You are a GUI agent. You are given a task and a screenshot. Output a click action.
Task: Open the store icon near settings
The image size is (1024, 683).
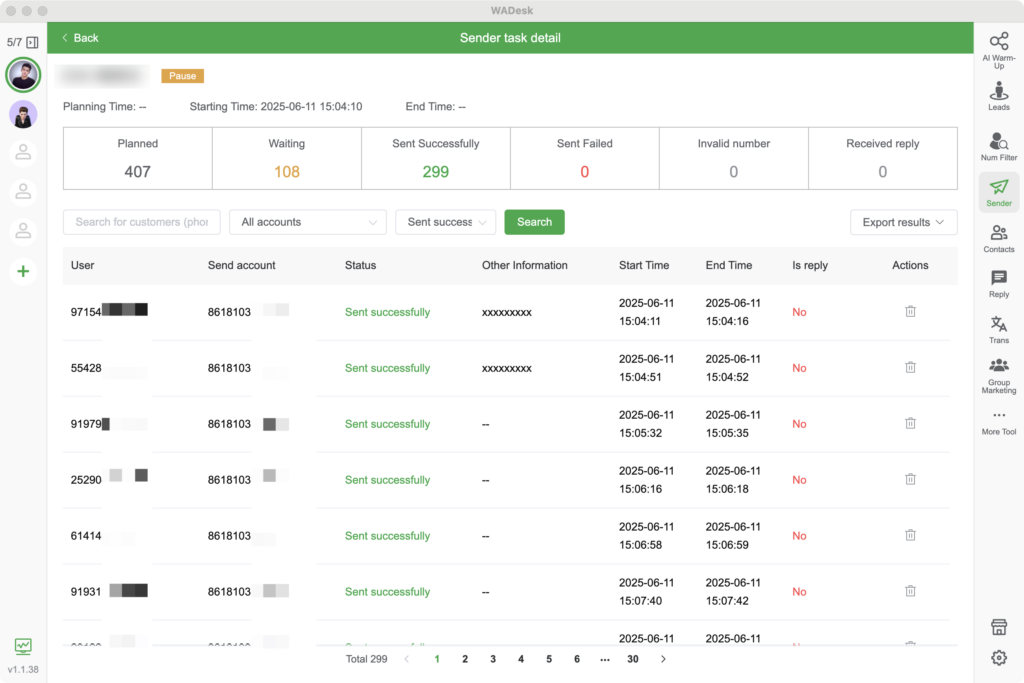point(999,627)
